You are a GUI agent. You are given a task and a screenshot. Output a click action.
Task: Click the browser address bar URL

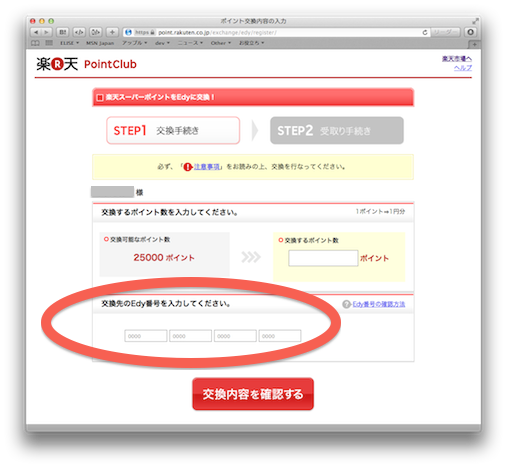tap(217, 32)
